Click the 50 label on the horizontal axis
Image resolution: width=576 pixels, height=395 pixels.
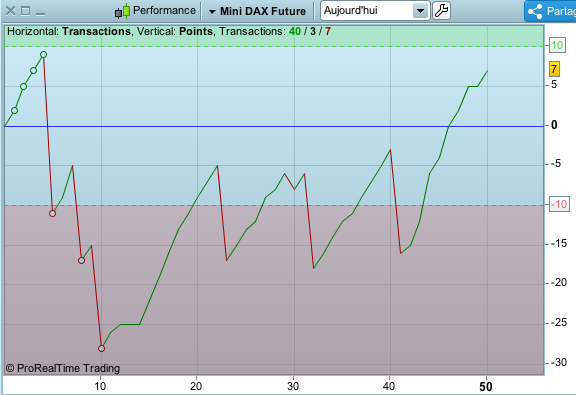click(486, 387)
